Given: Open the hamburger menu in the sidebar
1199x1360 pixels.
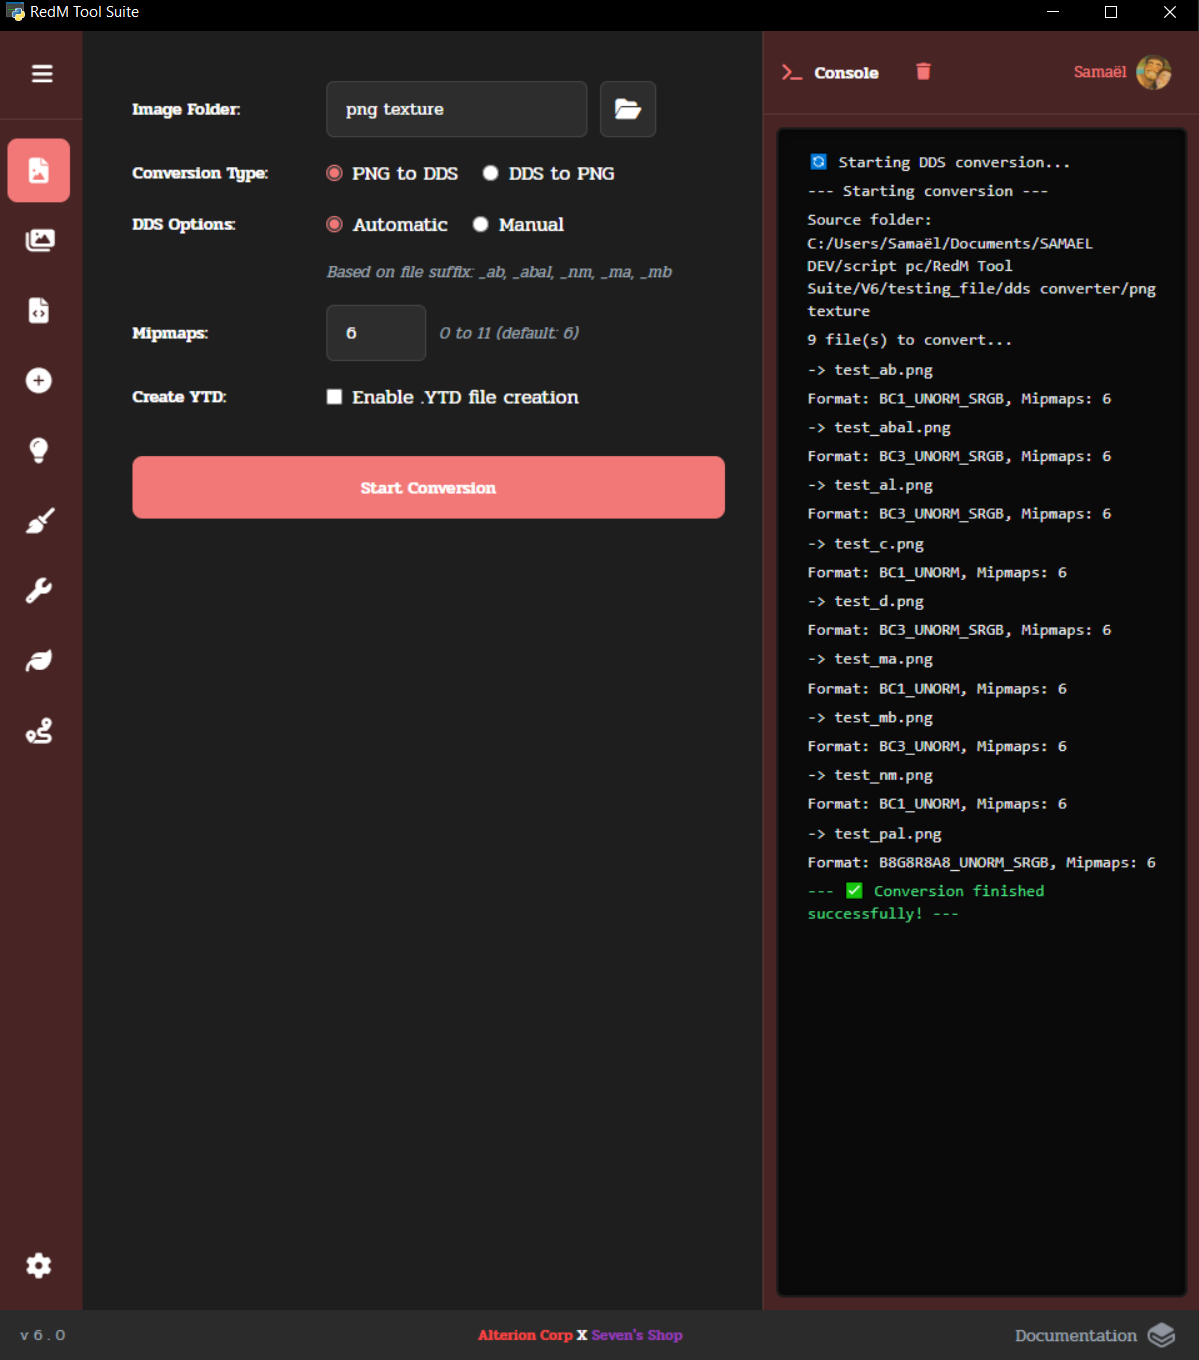Looking at the screenshot, I should click(42, 74).
